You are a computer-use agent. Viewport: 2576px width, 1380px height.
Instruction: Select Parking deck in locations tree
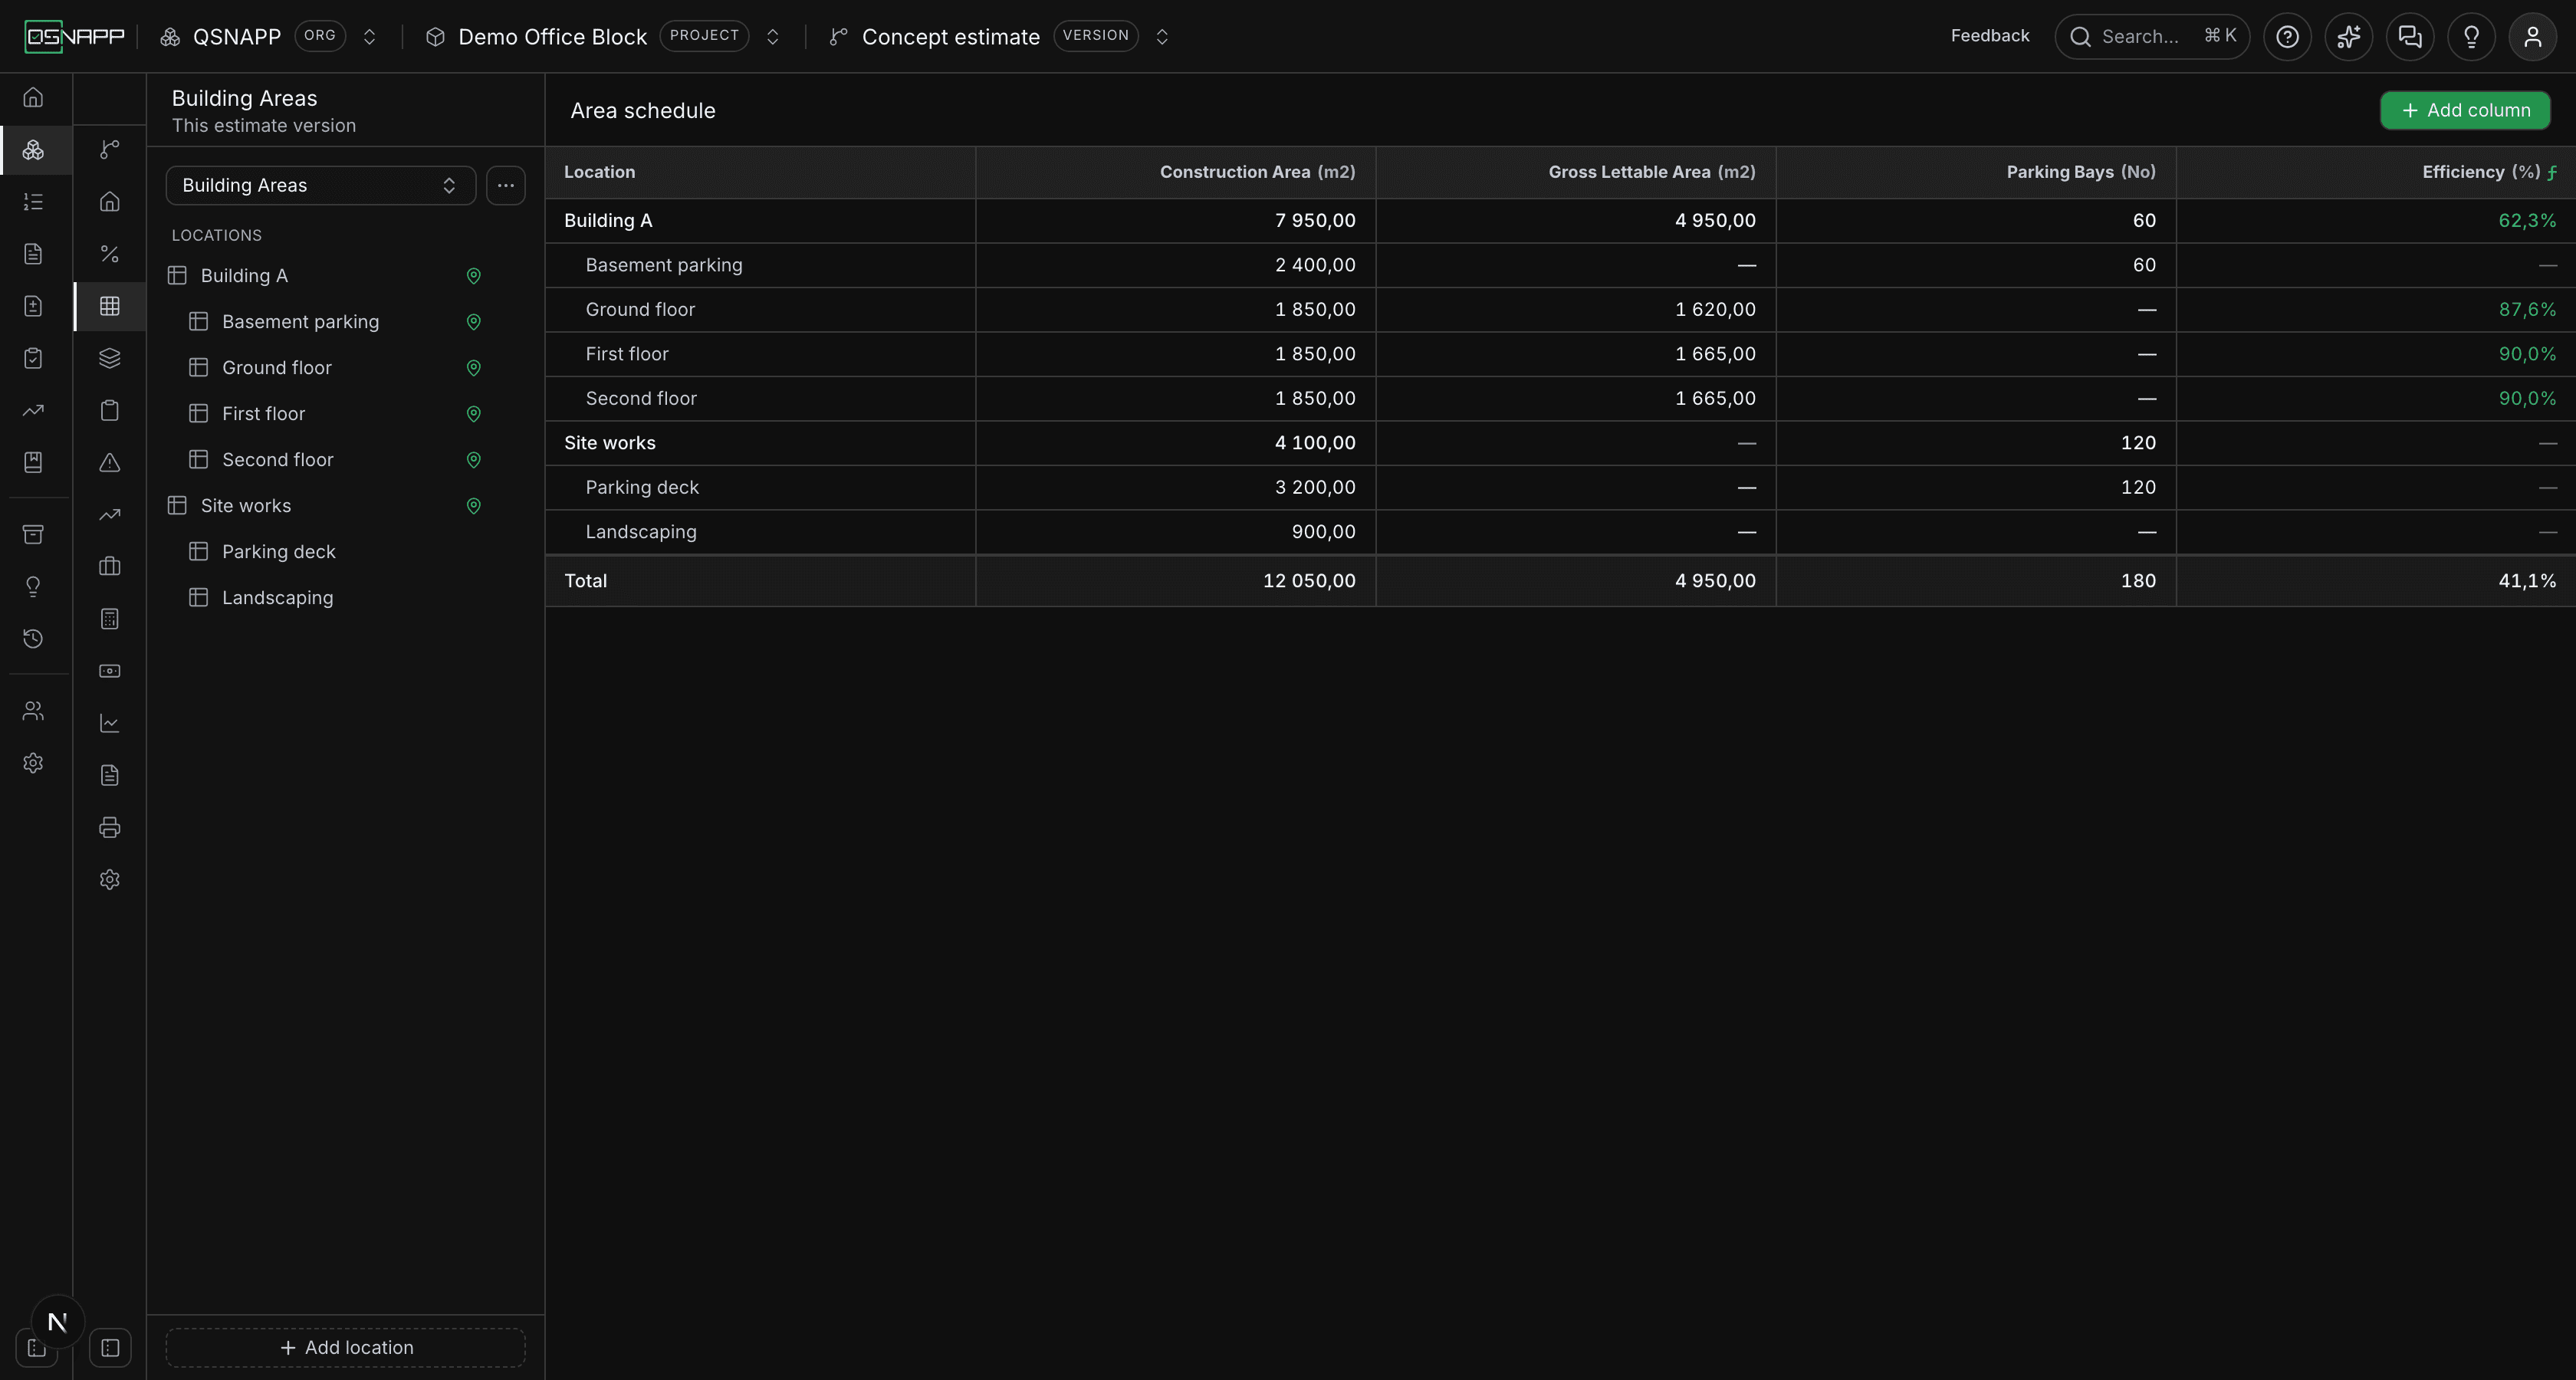click(279, 552)
